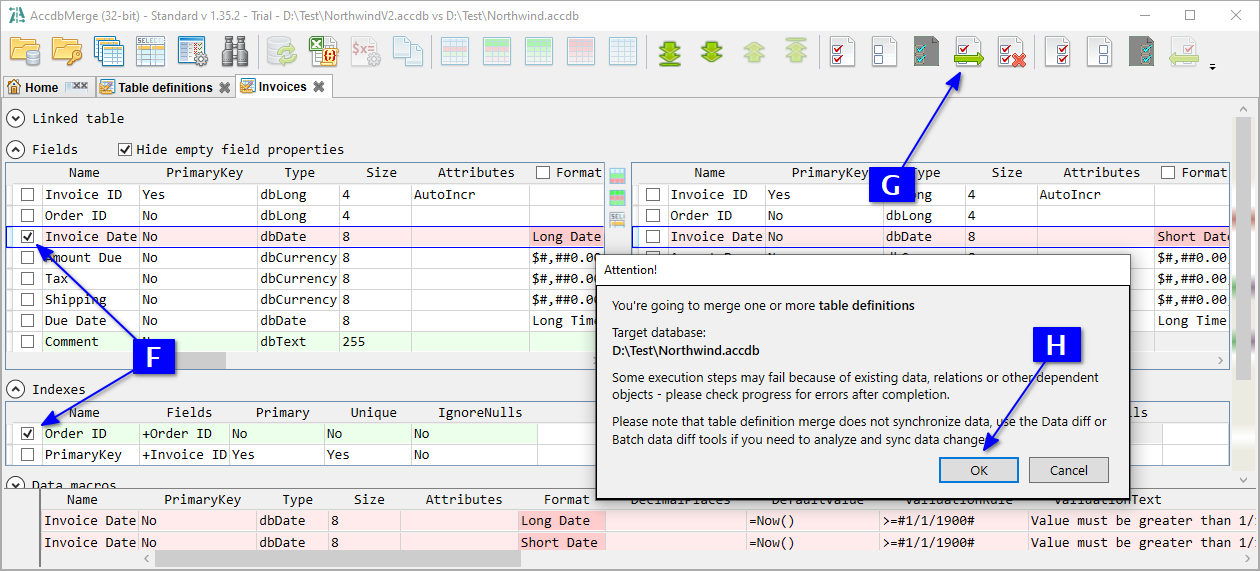Click the $x= expression settings icon
This screenshot has width=1260, height=571.
[366, 51]
